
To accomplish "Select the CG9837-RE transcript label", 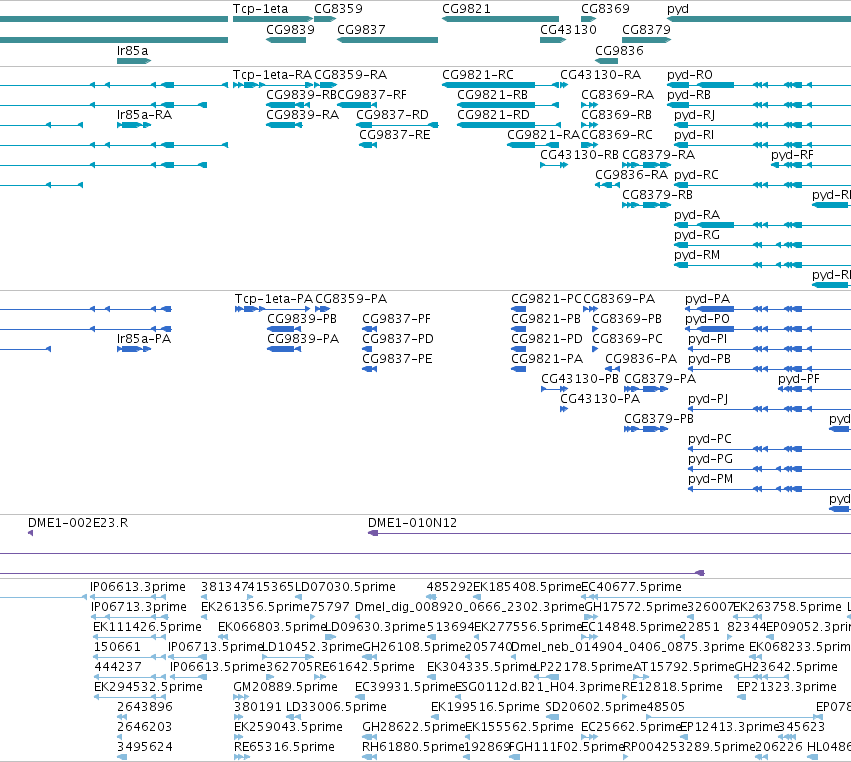I will pos(395,135).
